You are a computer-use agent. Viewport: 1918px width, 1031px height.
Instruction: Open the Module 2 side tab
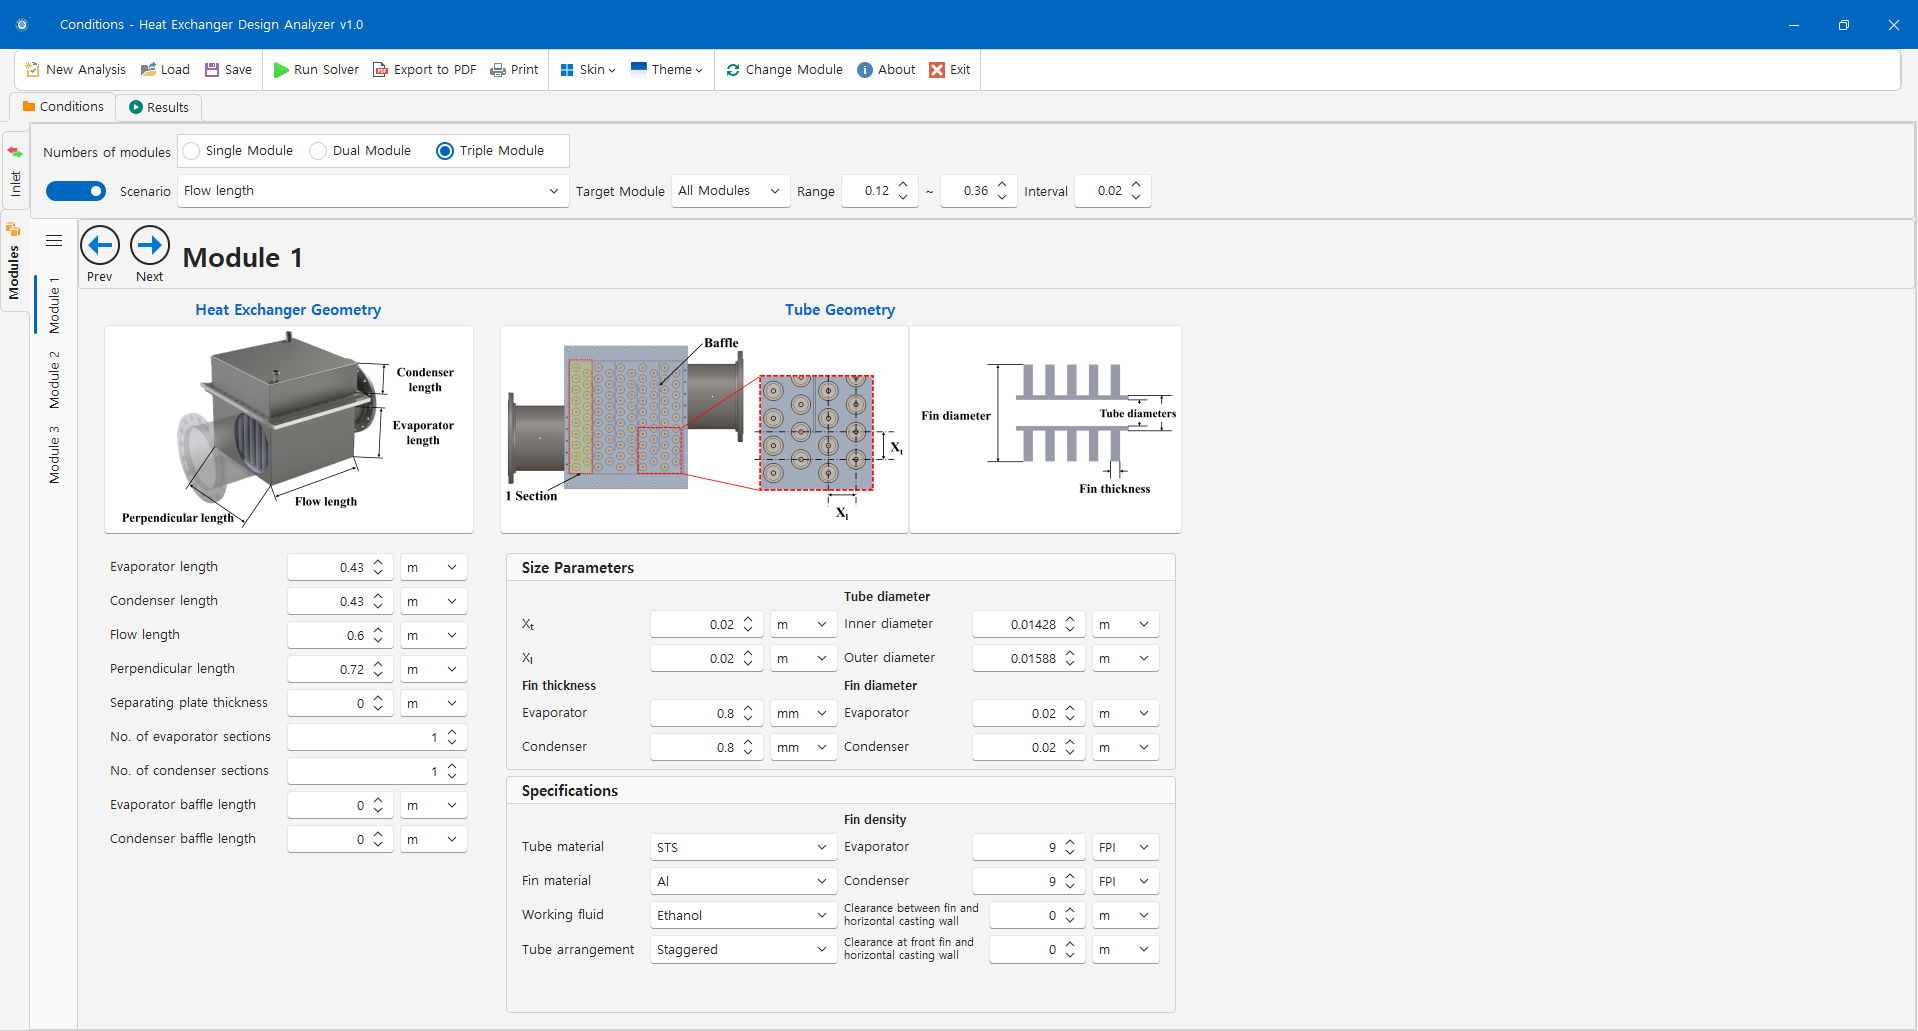(x=55, y=380)
